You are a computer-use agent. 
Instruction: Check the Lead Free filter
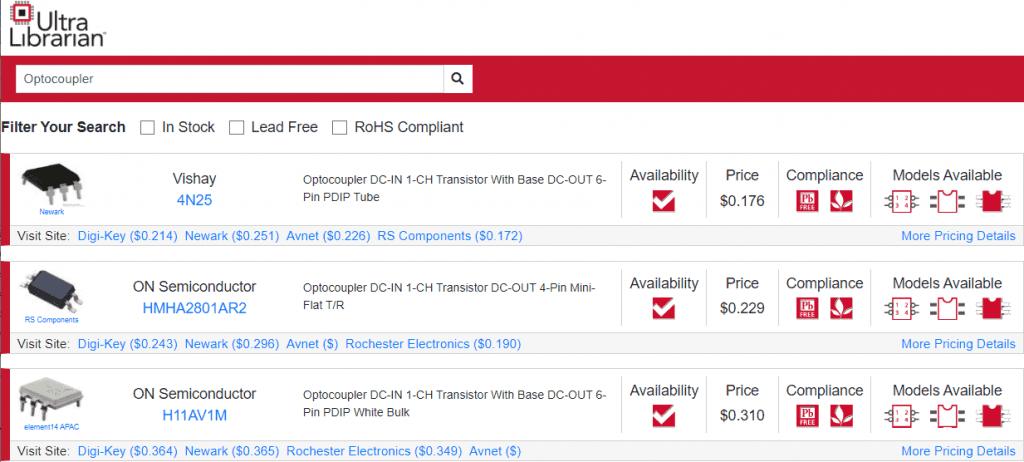[237, 128]
